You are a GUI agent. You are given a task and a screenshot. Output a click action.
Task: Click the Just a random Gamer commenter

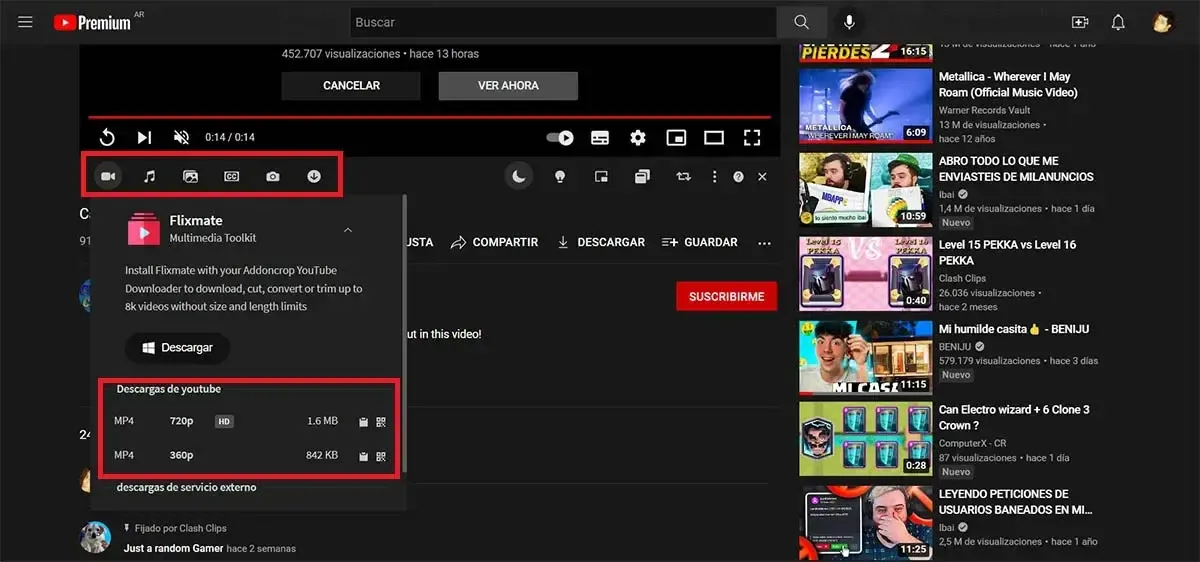(x=172, y=548)
